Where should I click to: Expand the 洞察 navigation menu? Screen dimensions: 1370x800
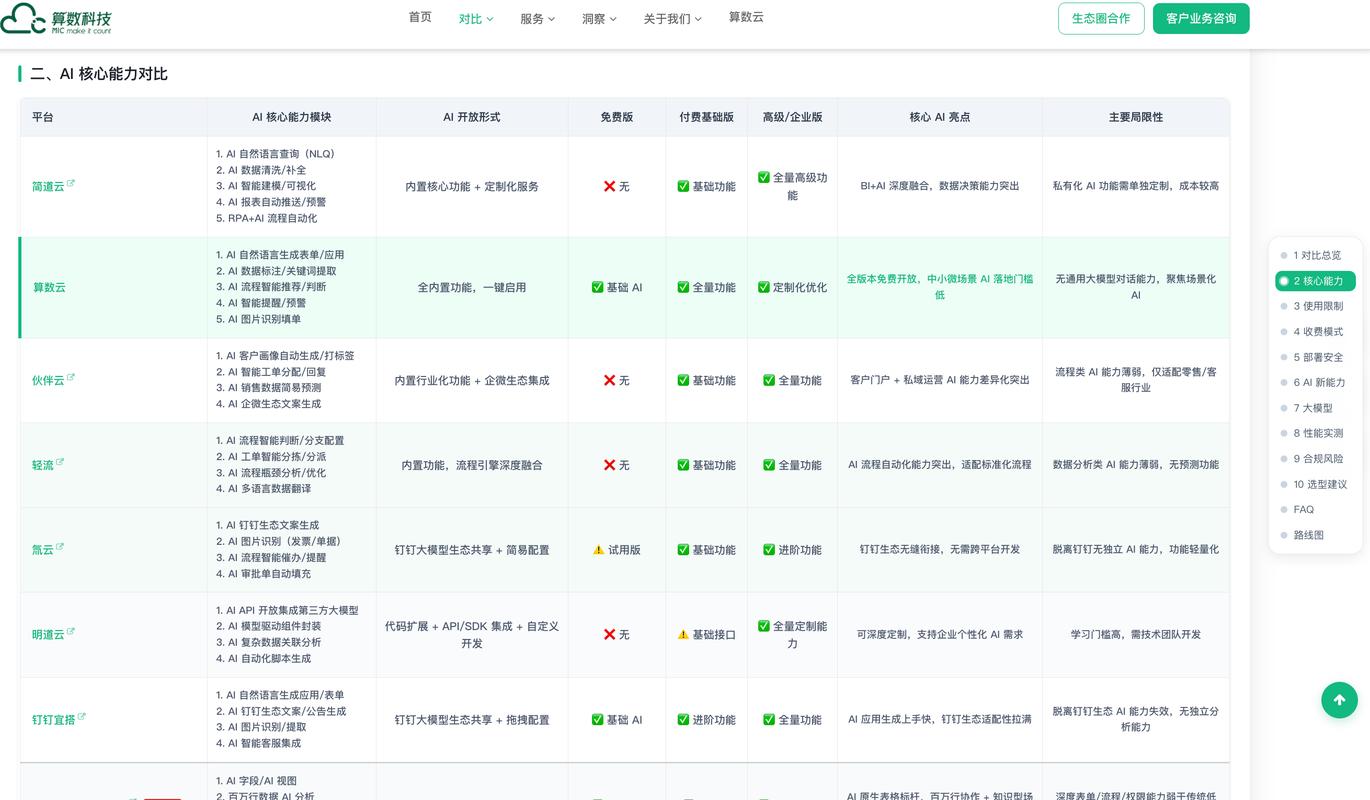tap(599, 19)
